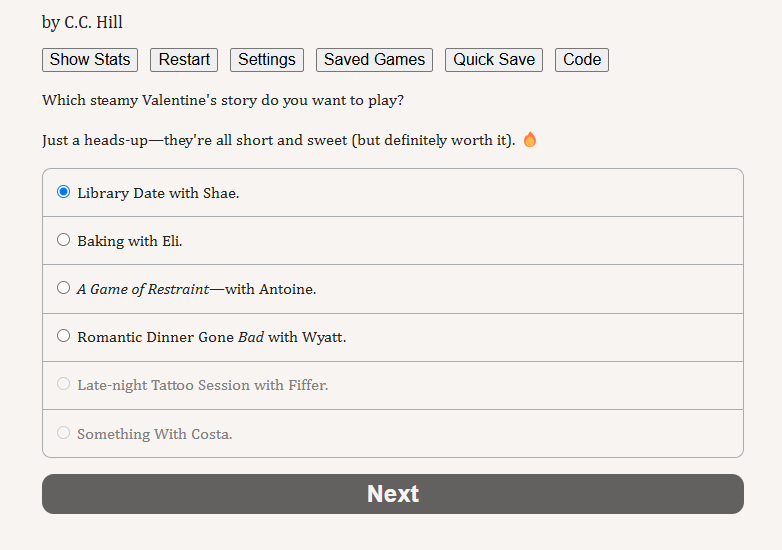Viewport: 782px width, 550px height.
Task: Click the 'with Wyatt.' label text
Action: [x=307, y=338]
